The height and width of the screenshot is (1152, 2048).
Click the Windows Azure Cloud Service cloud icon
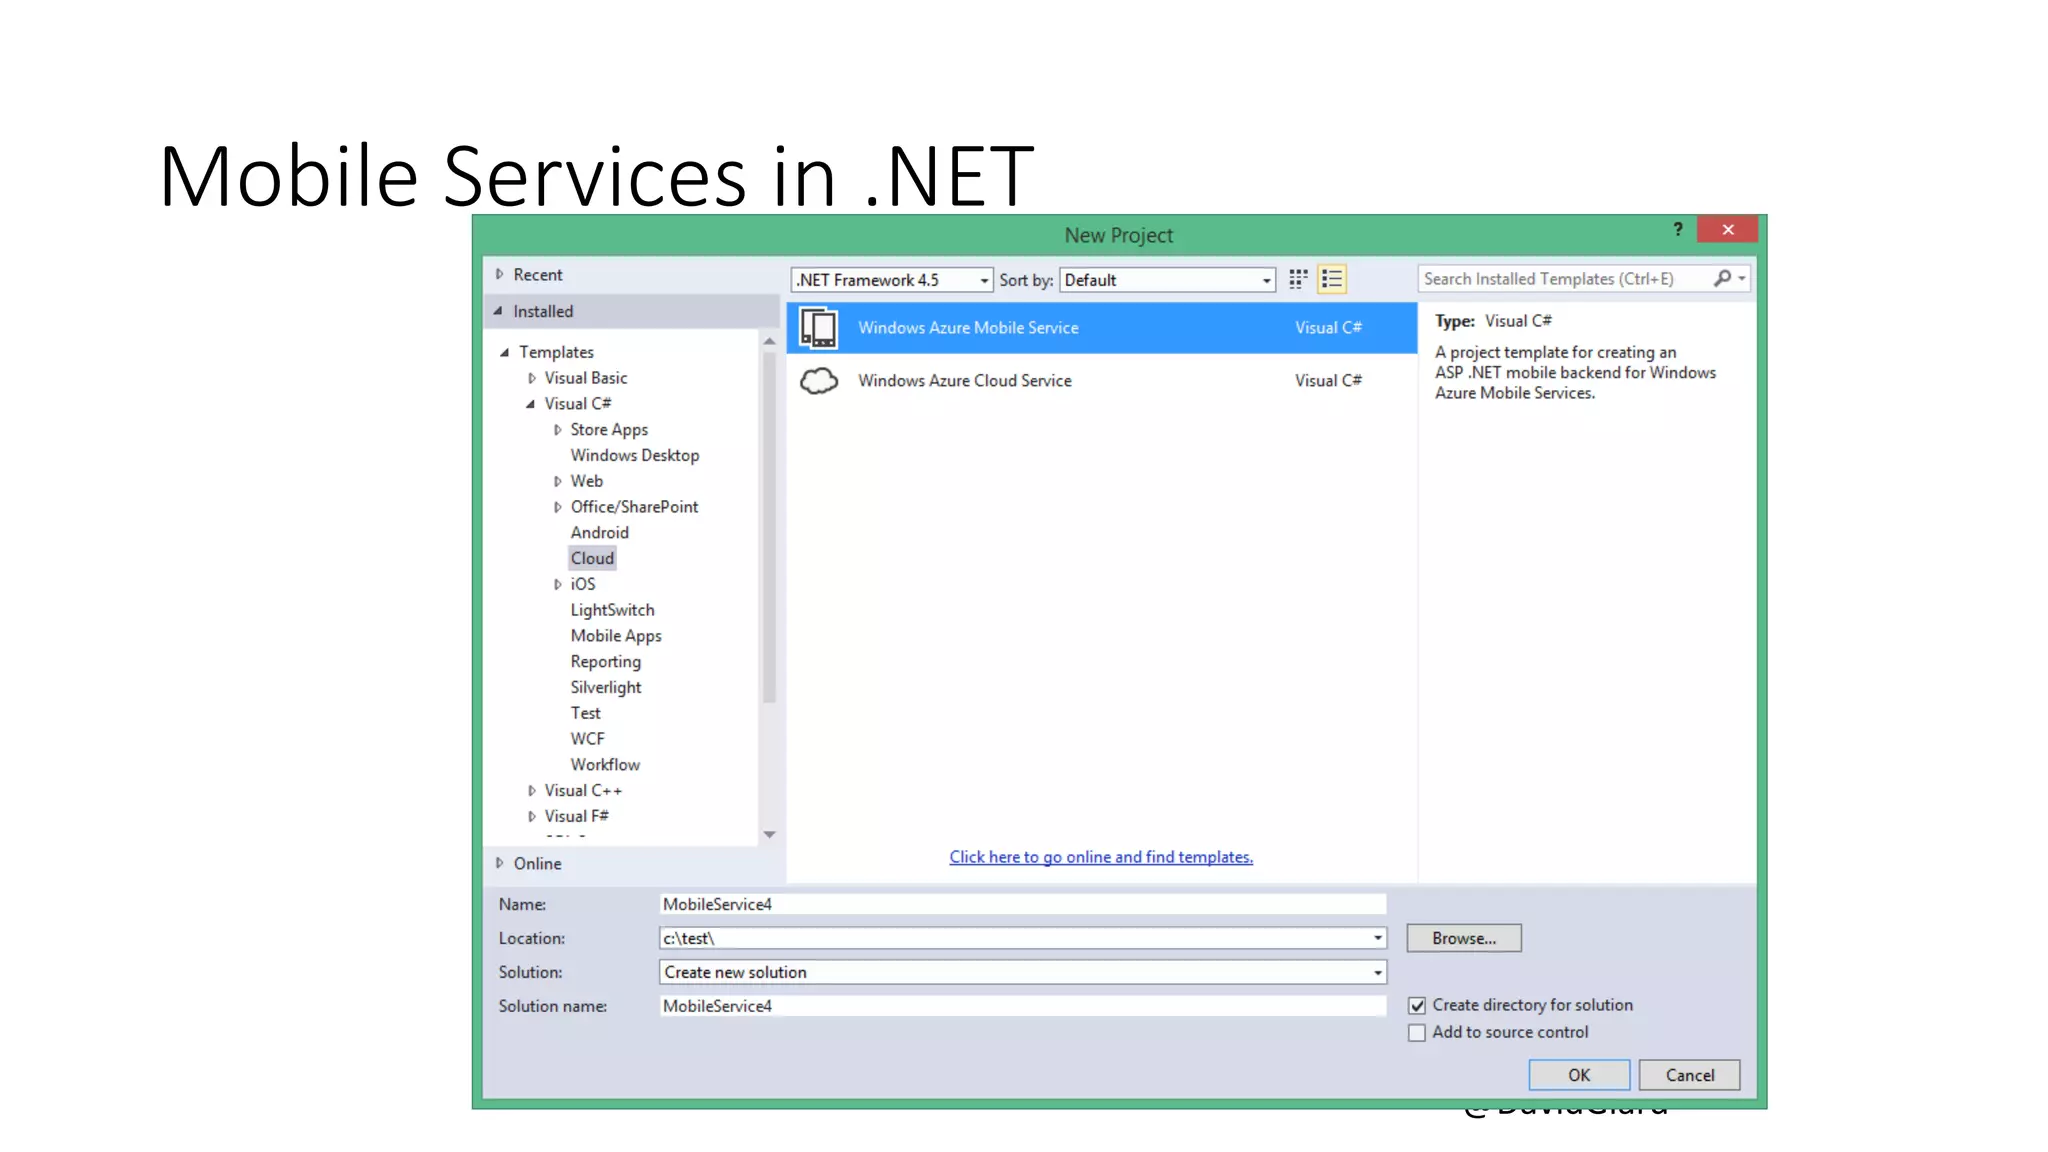pyautogui.click(x=819, y=381)
